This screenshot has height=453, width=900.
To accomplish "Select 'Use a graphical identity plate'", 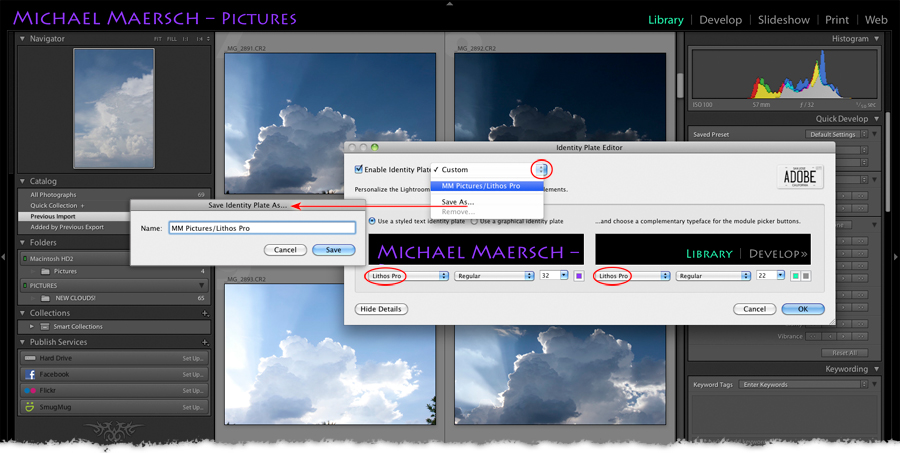I will pos(475,221).
